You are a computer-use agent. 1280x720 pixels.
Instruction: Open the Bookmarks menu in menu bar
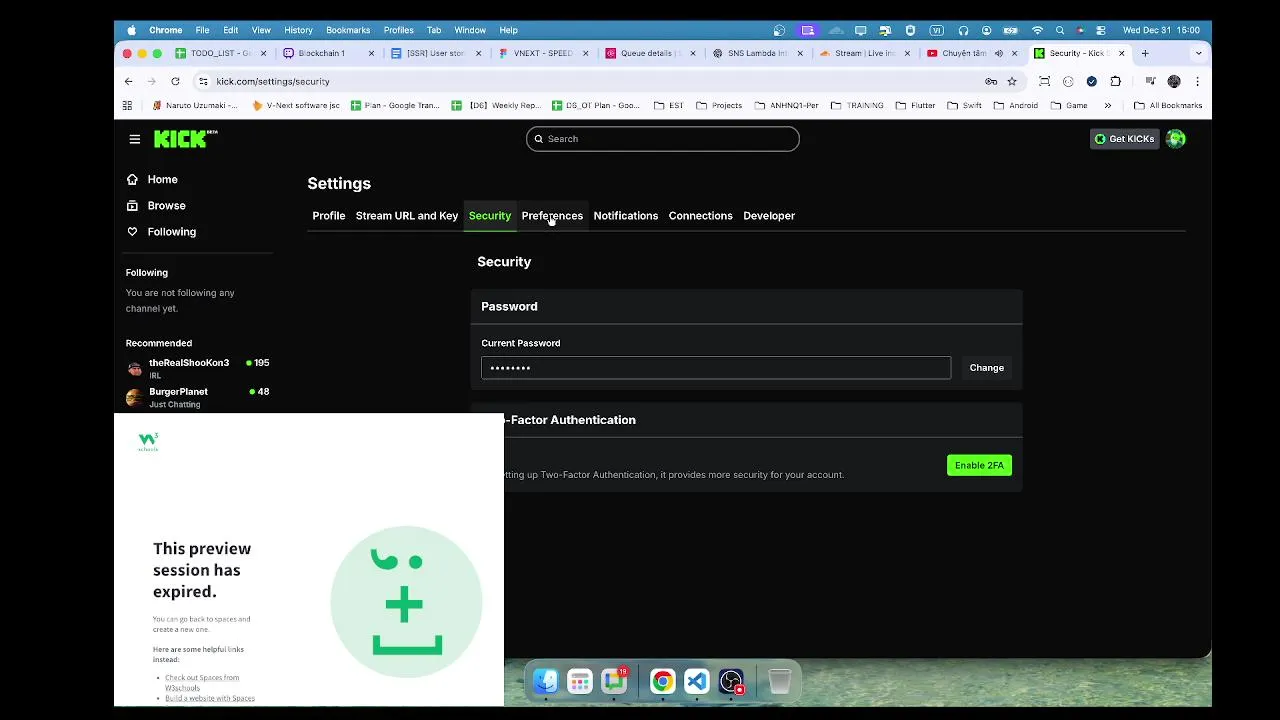coord(348,30)
